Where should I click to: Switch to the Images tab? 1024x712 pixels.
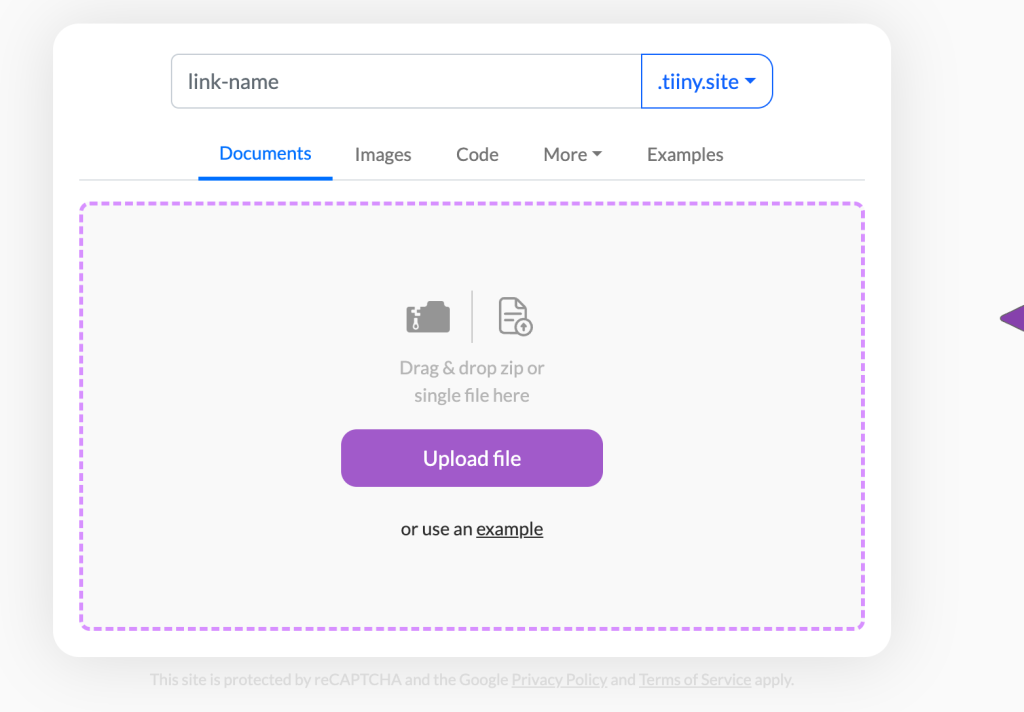pos(383,154)
